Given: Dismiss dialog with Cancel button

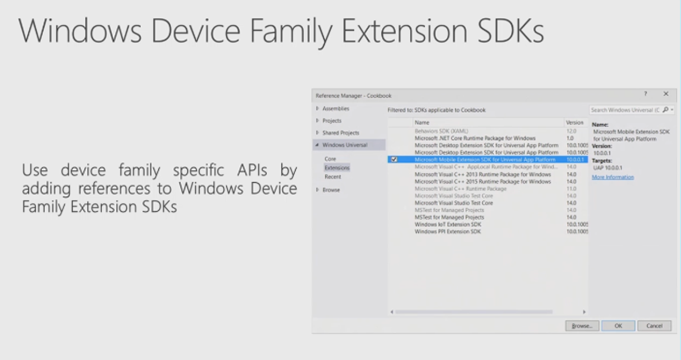Looking at the screenshot, I should [654, 326].
